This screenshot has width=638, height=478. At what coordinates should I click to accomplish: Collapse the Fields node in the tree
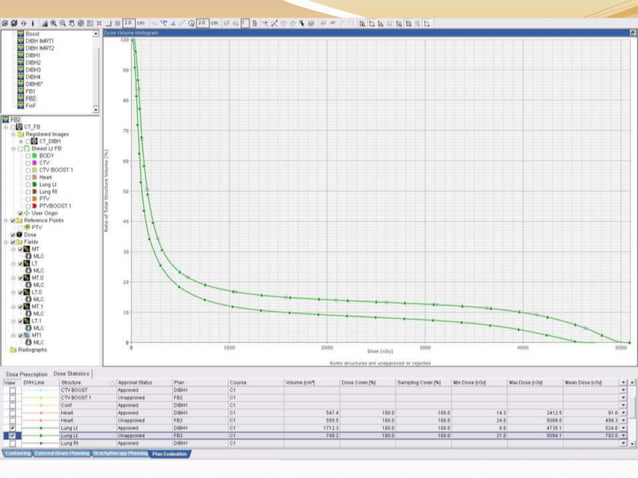pyautogui.click(x=6, y=242)
